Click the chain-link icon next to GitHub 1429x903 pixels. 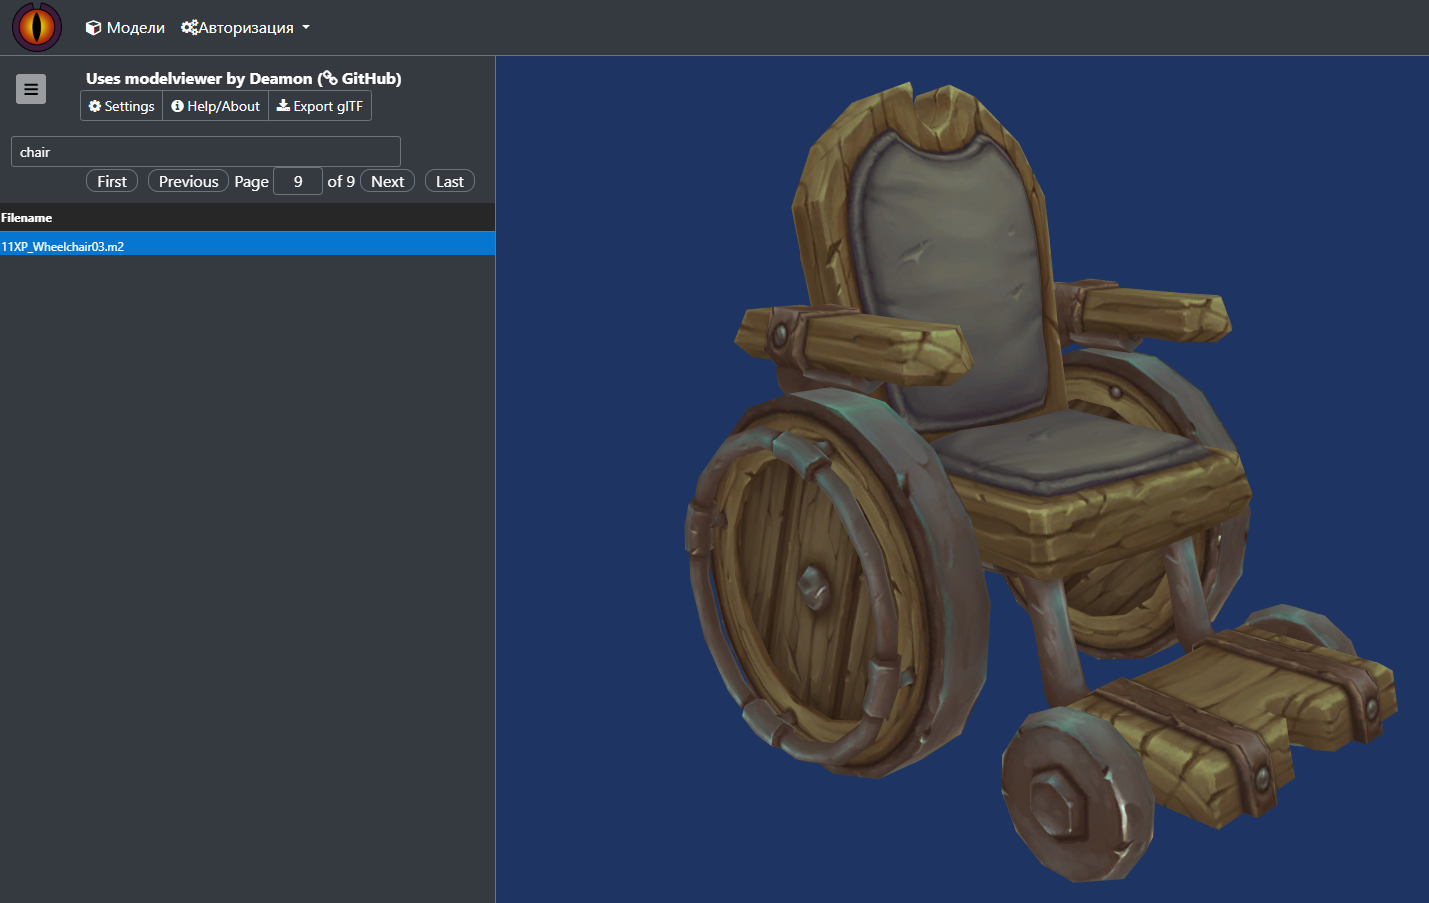(x=329, y=78)
